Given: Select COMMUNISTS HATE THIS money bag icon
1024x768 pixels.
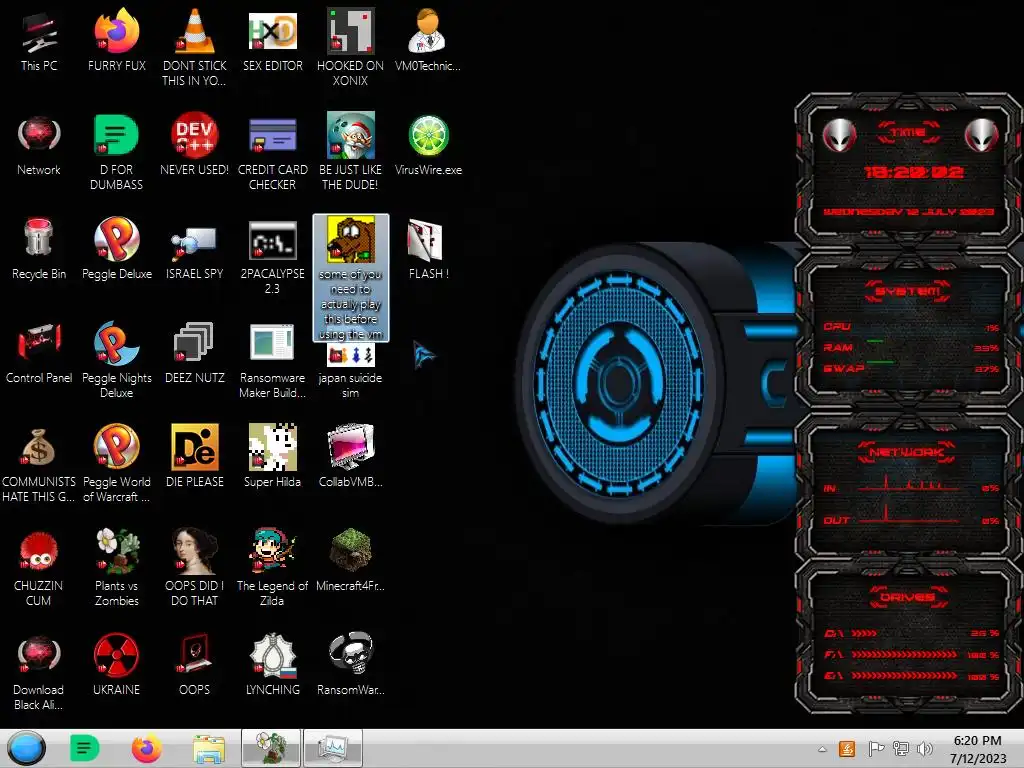Looking at the screenshot, I should [39, 447].
